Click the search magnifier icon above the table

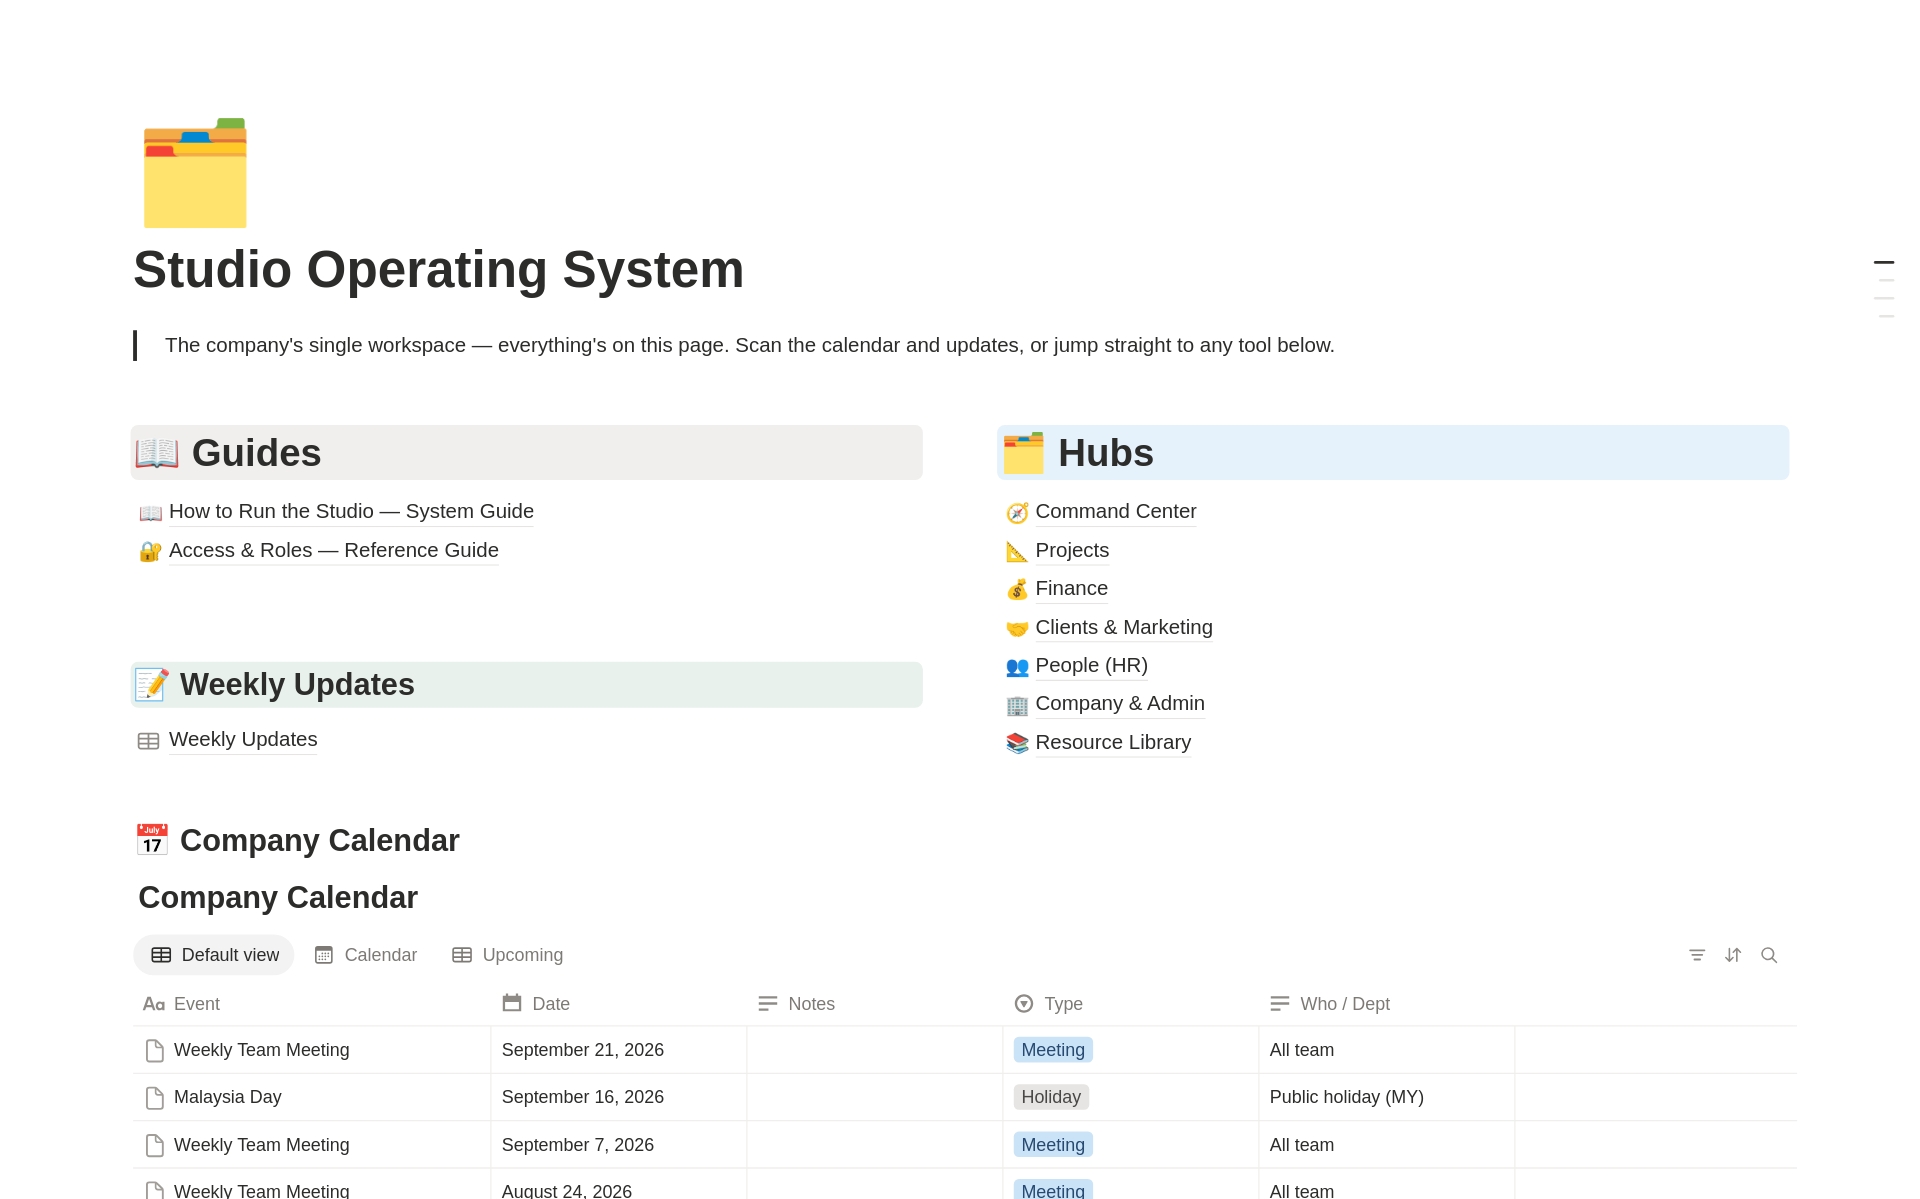coord(1769,955)
